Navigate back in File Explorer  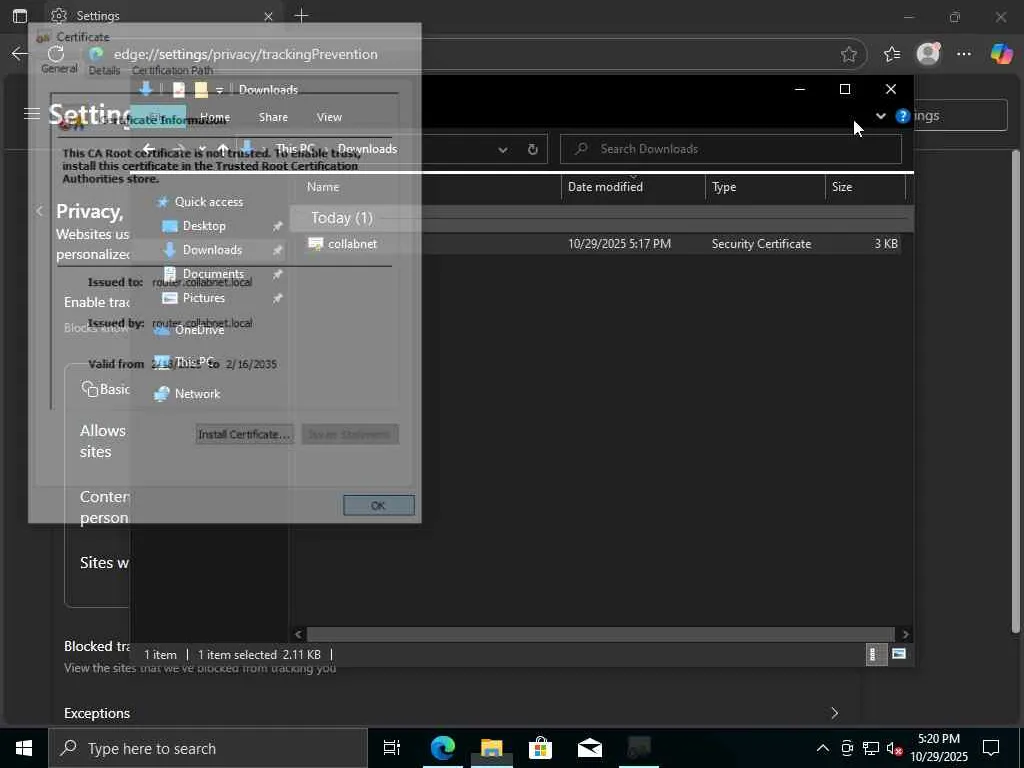click(149, 149)
